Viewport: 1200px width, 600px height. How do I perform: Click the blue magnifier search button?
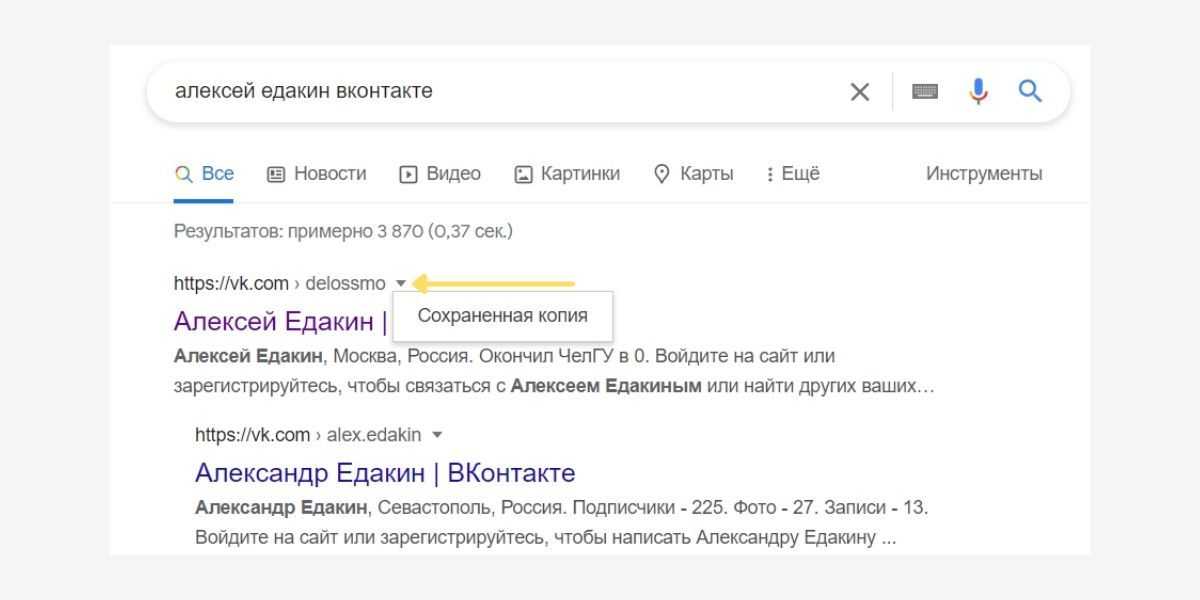(x=1030, y=92)
